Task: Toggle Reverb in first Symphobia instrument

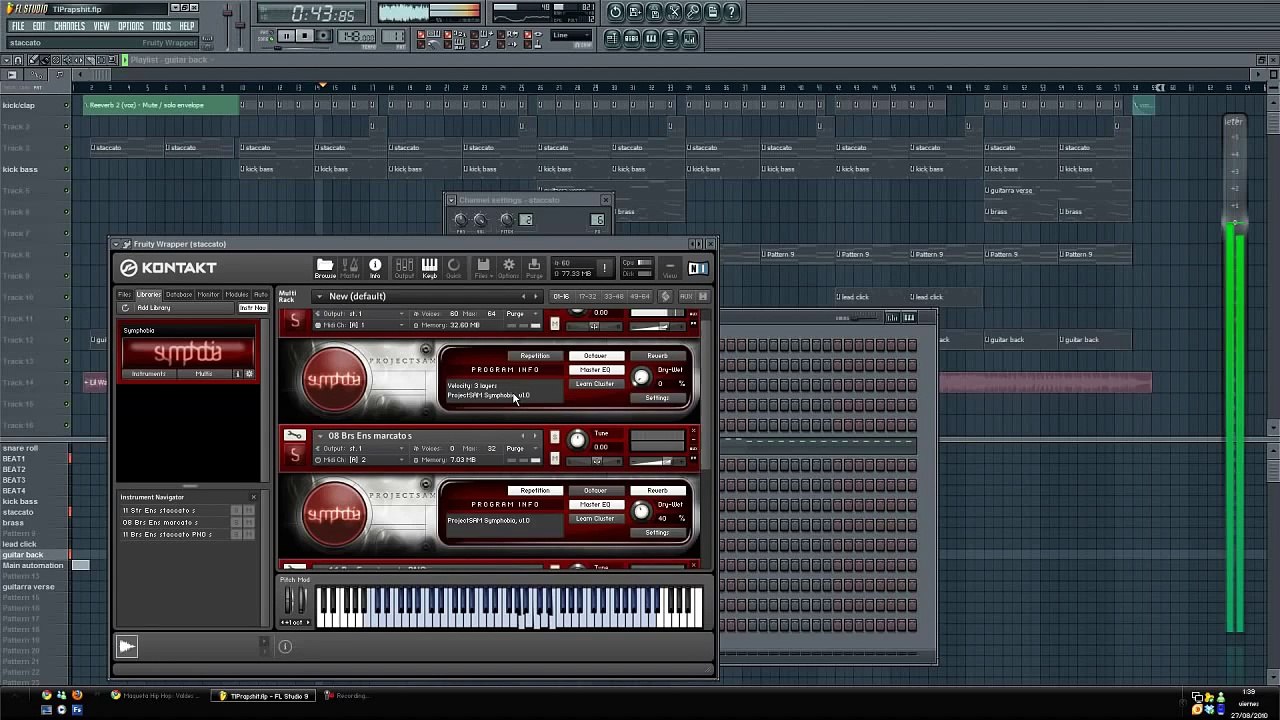Action: 657,356
